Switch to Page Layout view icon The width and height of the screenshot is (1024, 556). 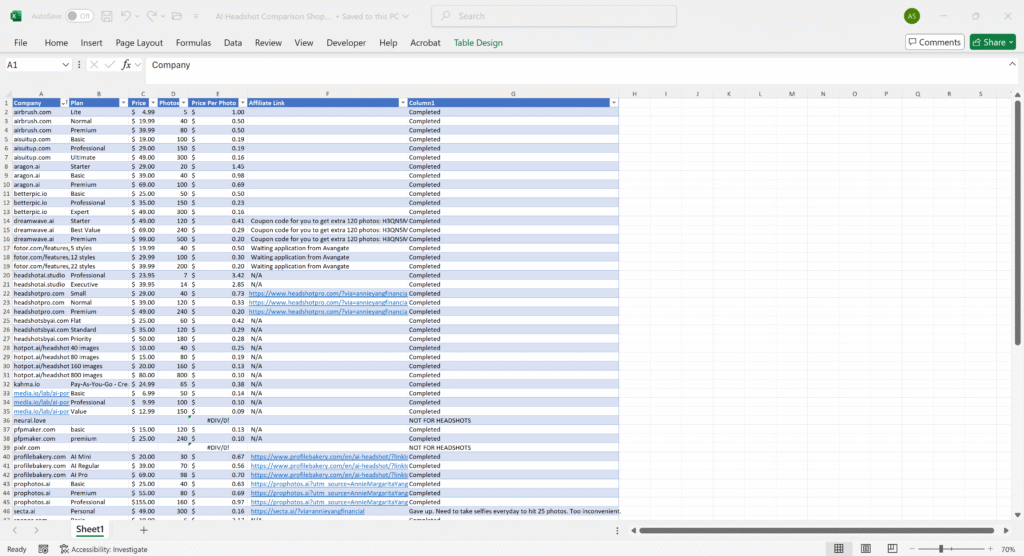click(865, 549)
